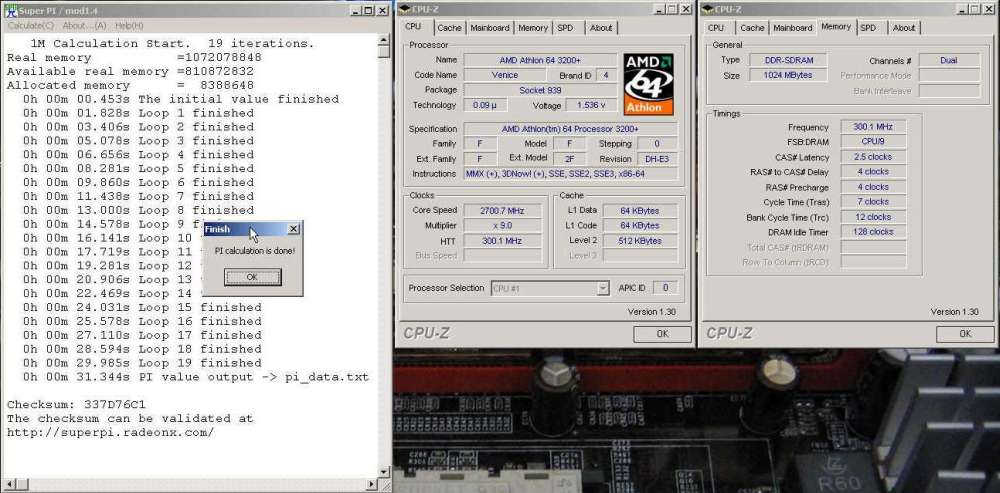Click the Checksum: 337D76C1 line
The width and height of the screenshot is (1000, 493).
77,404
